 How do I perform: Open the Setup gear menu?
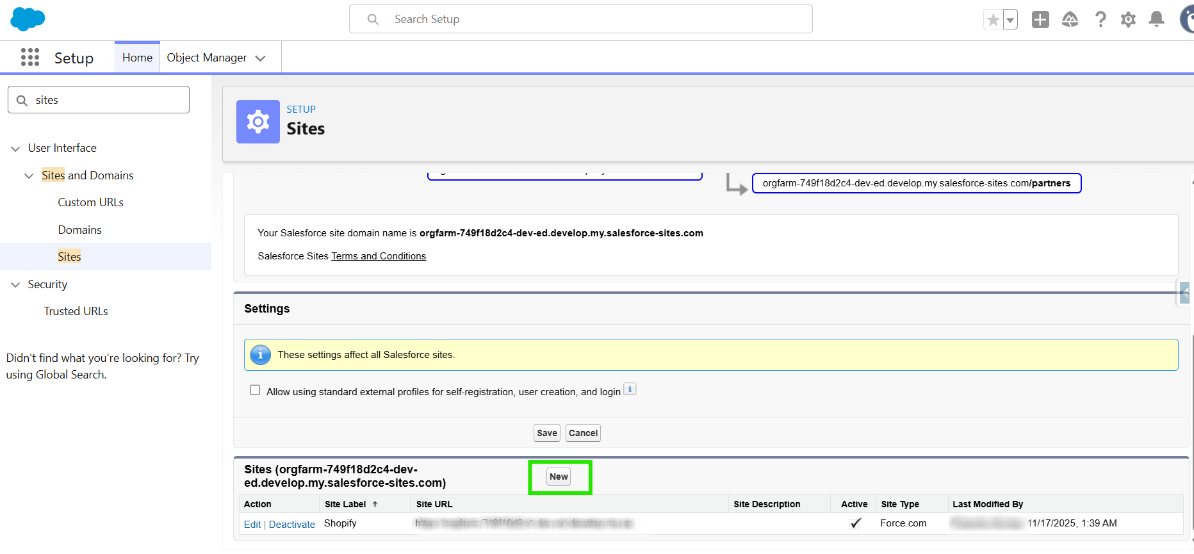pyautogui.click(x=1129, y=20)
